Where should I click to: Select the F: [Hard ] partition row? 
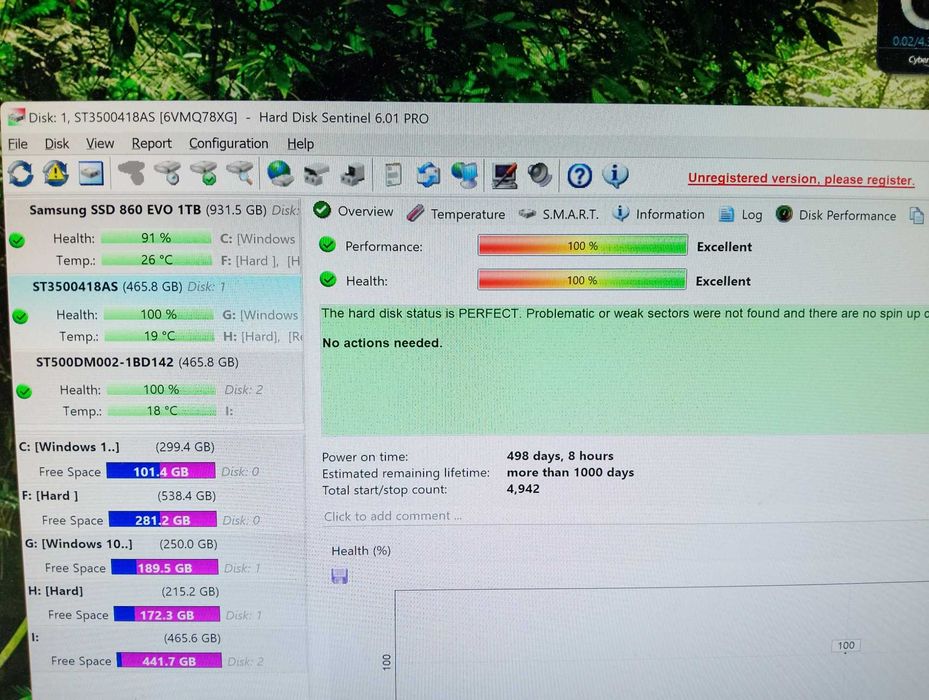[118, 496]
